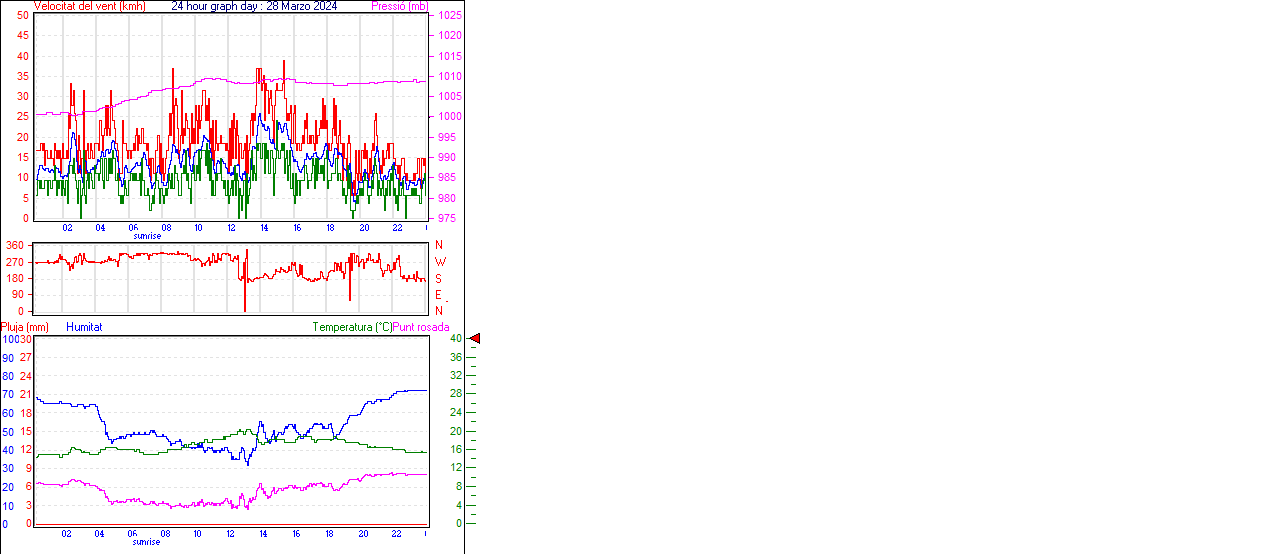The image size is (1280, 554).
Task: Click the 'E' wind direction label
Action: coord(439,295)
